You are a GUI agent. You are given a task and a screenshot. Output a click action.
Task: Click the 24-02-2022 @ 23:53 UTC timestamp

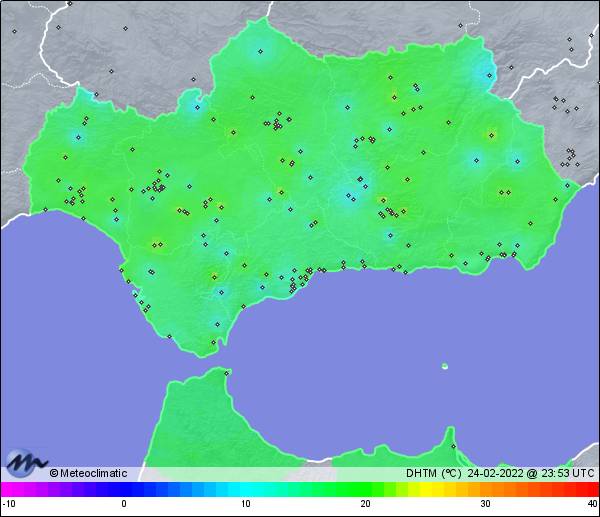(x=529, y=473)
